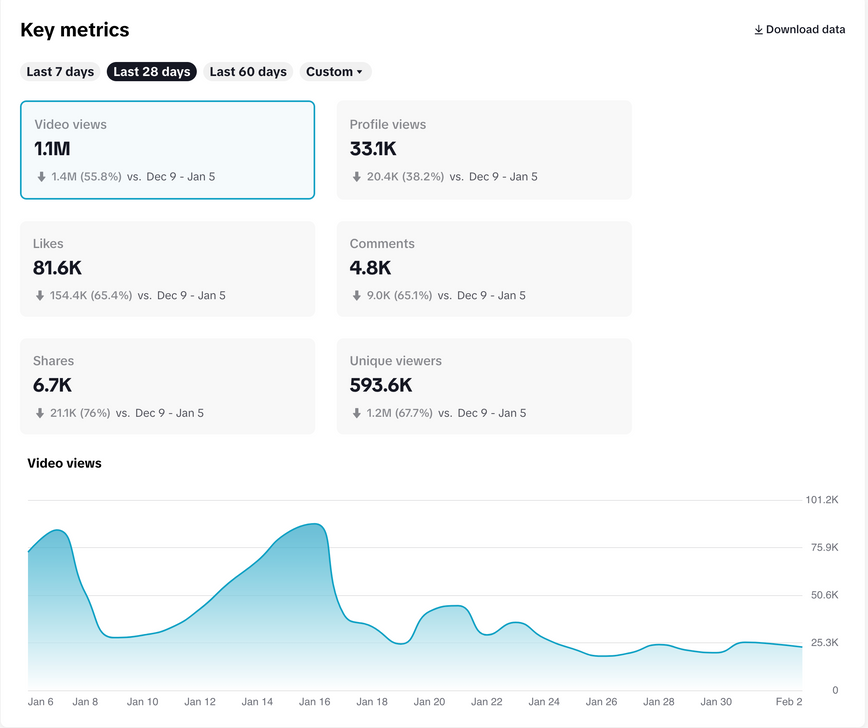View the Unique viewers metric card
Viewport: 868px width, 728px height.
tap(484, 386)
